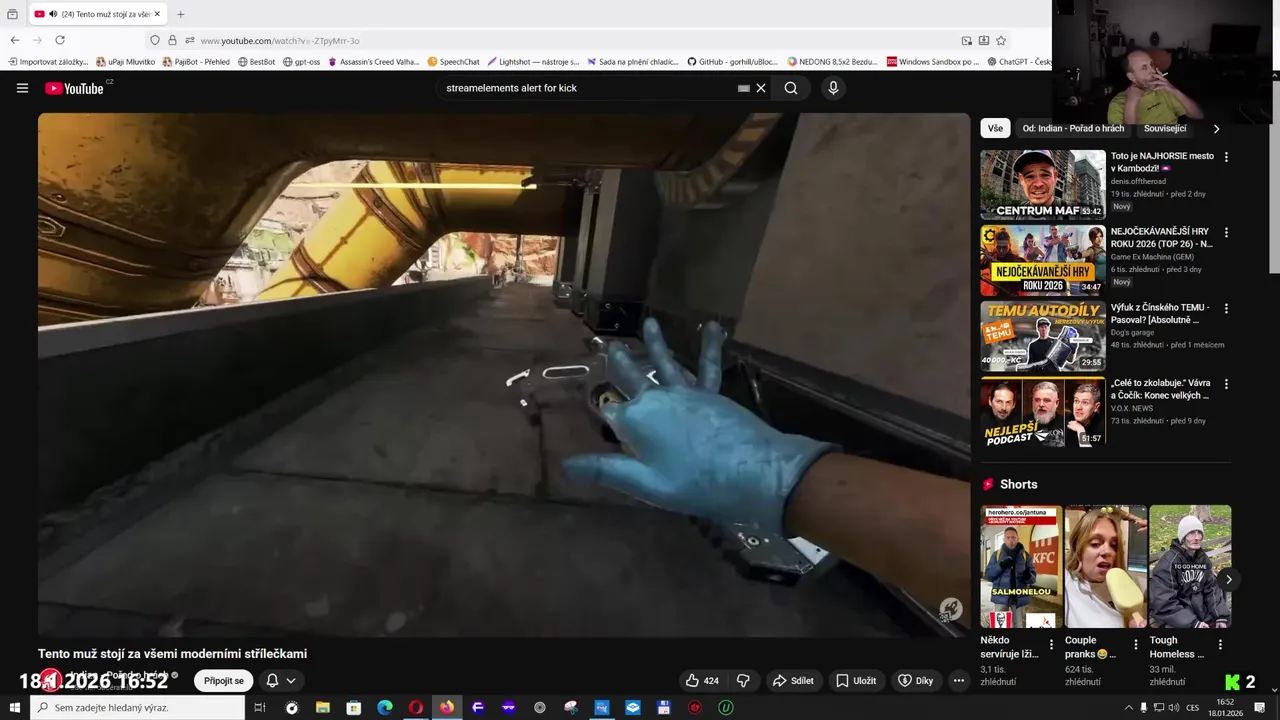Click the V.O.X. NEWS channel name
The height and width of the screenshot is (720, 1280).
[x=1132, y=408]
